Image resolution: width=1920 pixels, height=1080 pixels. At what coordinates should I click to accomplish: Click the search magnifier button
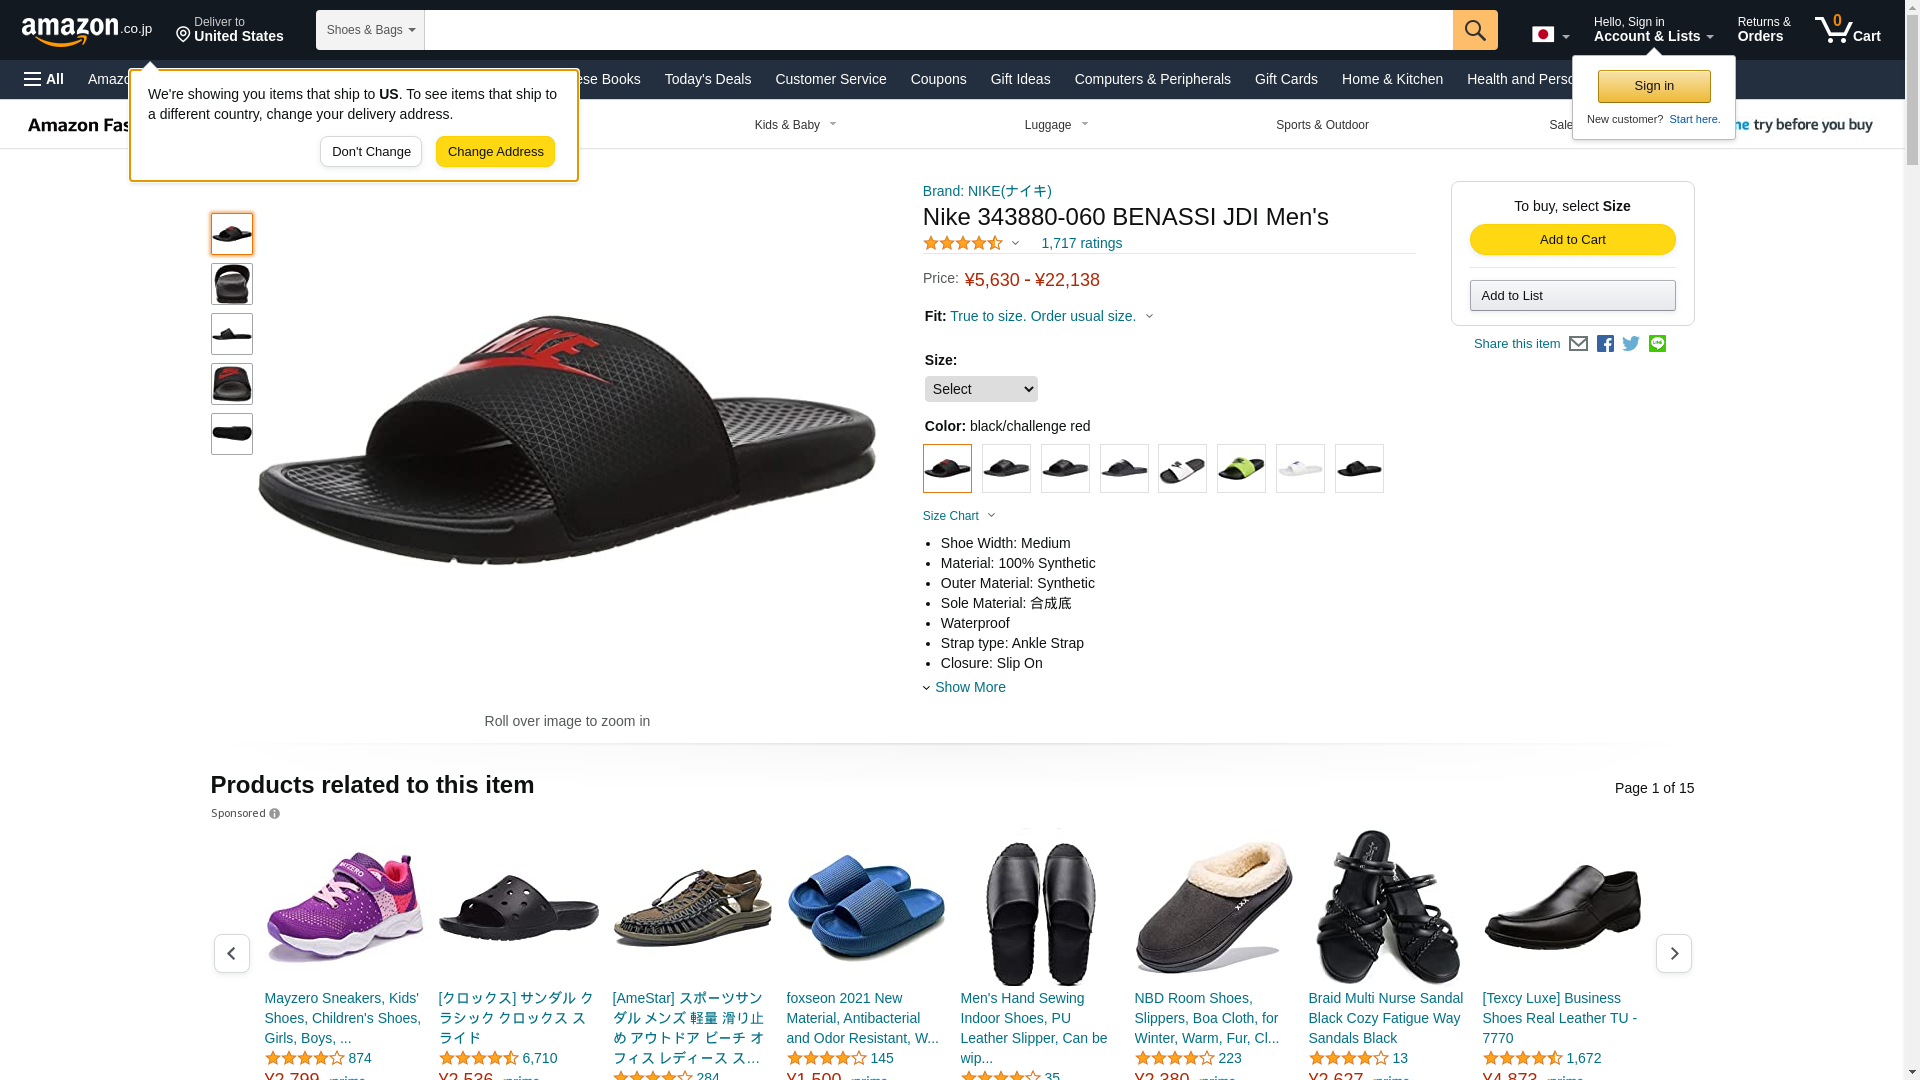click(x=1475, y=30)
